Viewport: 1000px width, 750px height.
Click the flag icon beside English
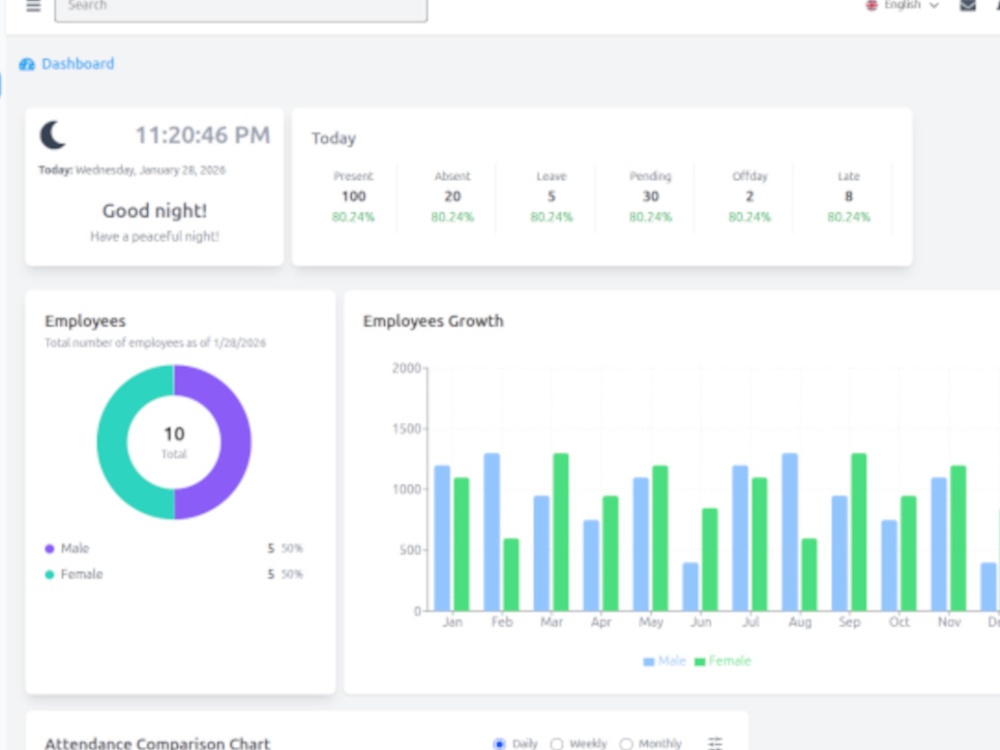(x=871, y=5)
